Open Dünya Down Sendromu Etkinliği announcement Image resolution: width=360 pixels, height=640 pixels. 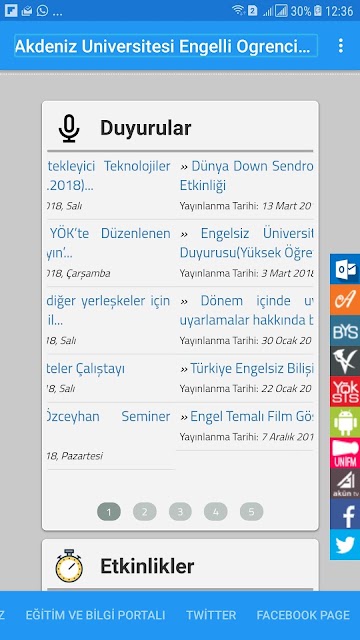247,176
